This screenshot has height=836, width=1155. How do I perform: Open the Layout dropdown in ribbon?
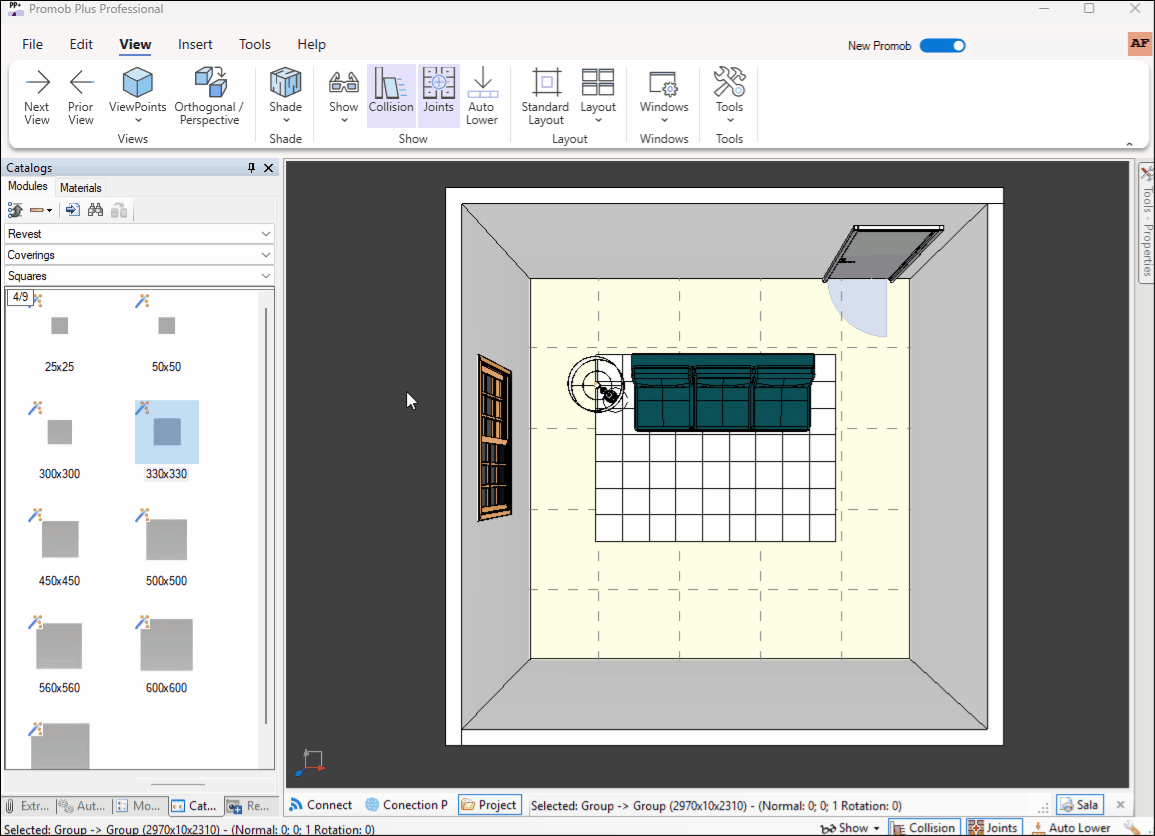point(597,96)
